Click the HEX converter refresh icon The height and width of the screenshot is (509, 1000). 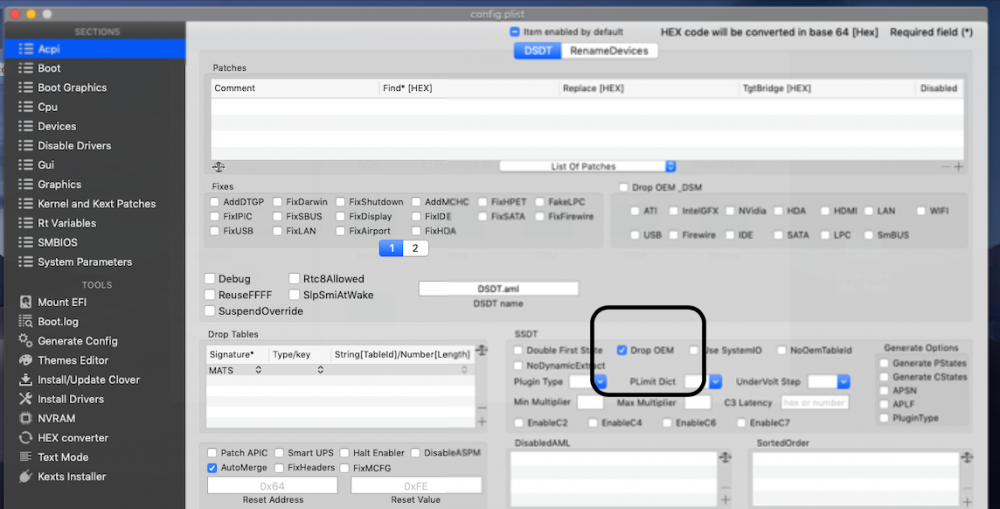pos(26,438)
